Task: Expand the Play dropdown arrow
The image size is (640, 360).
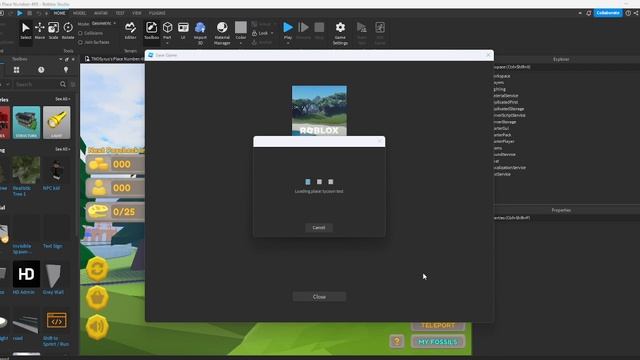Action: coord(288,43)
